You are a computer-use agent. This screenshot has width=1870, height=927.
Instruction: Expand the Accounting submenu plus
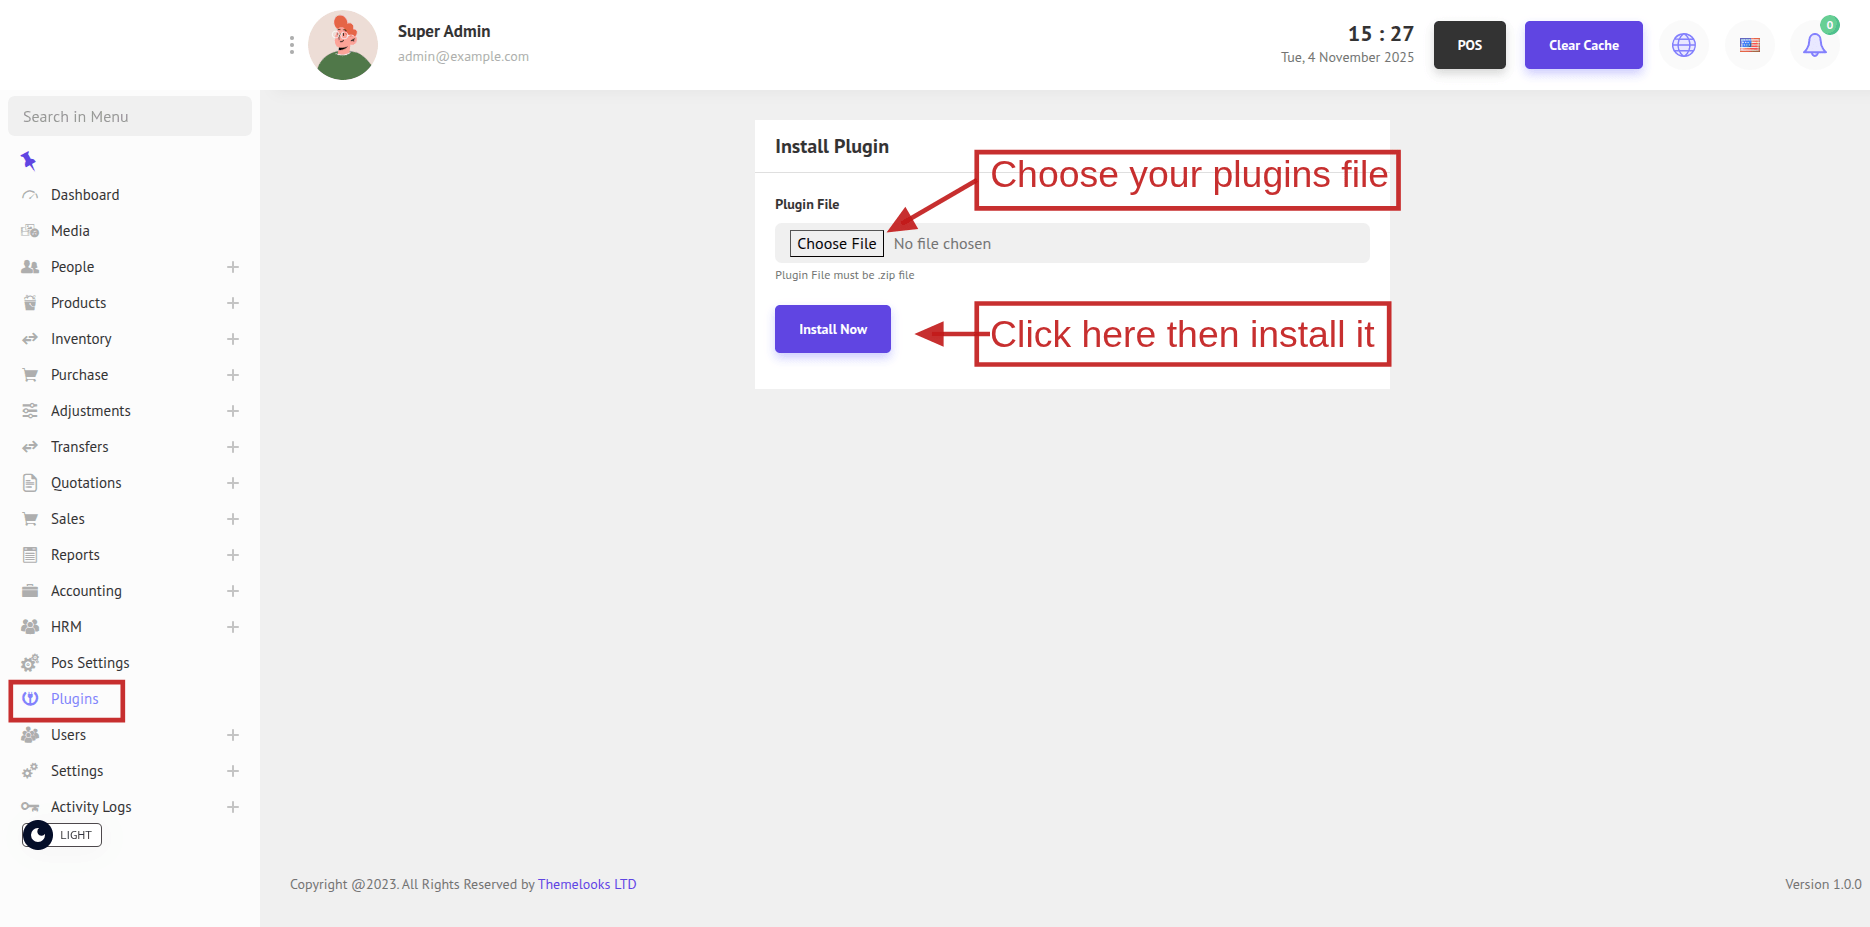tap(233, 591)
